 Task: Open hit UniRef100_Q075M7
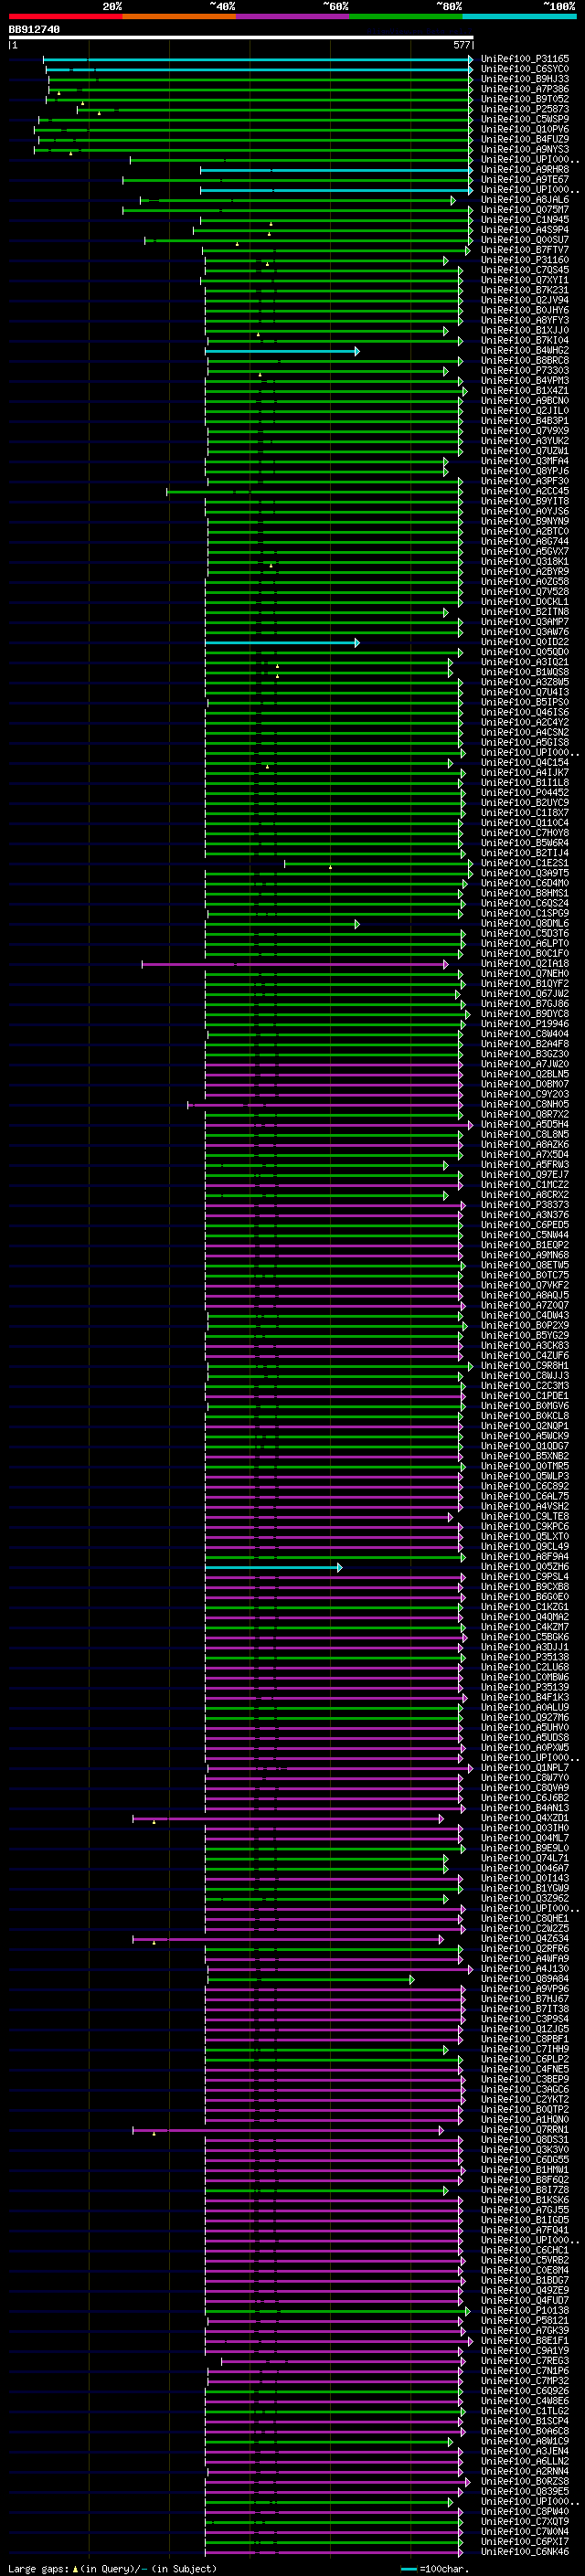(525, 210)
